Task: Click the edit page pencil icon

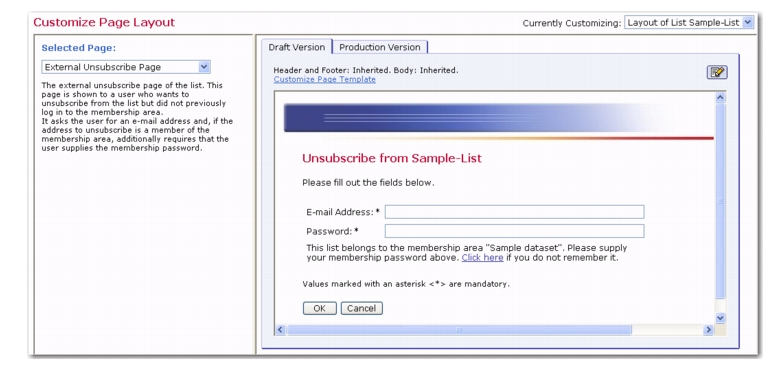Action: pyautogui.click(x=717, y=72)
